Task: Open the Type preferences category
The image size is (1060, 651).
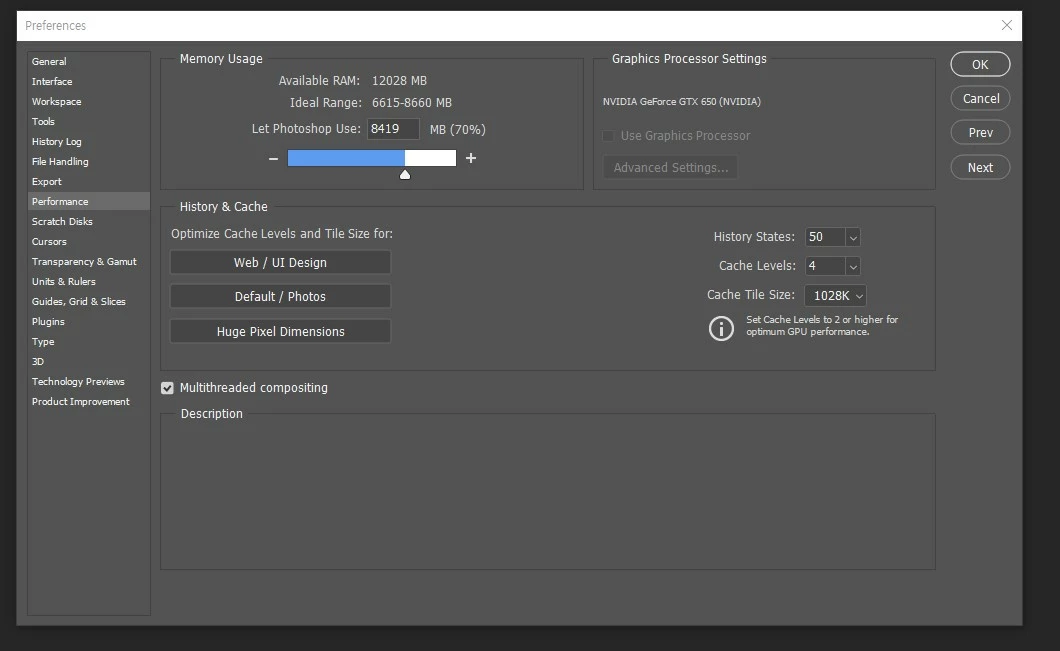Action: [x=88, y=341]
